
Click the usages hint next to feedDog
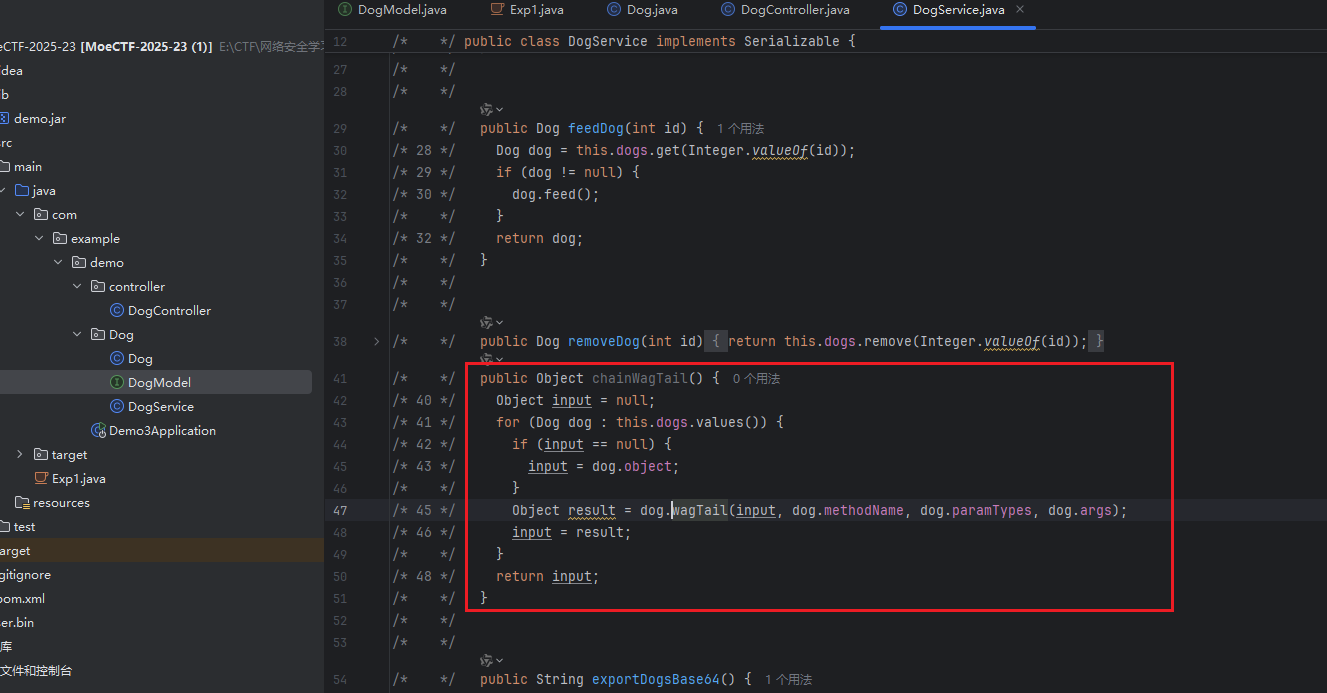pyautogui.click(x=740, y=129)
